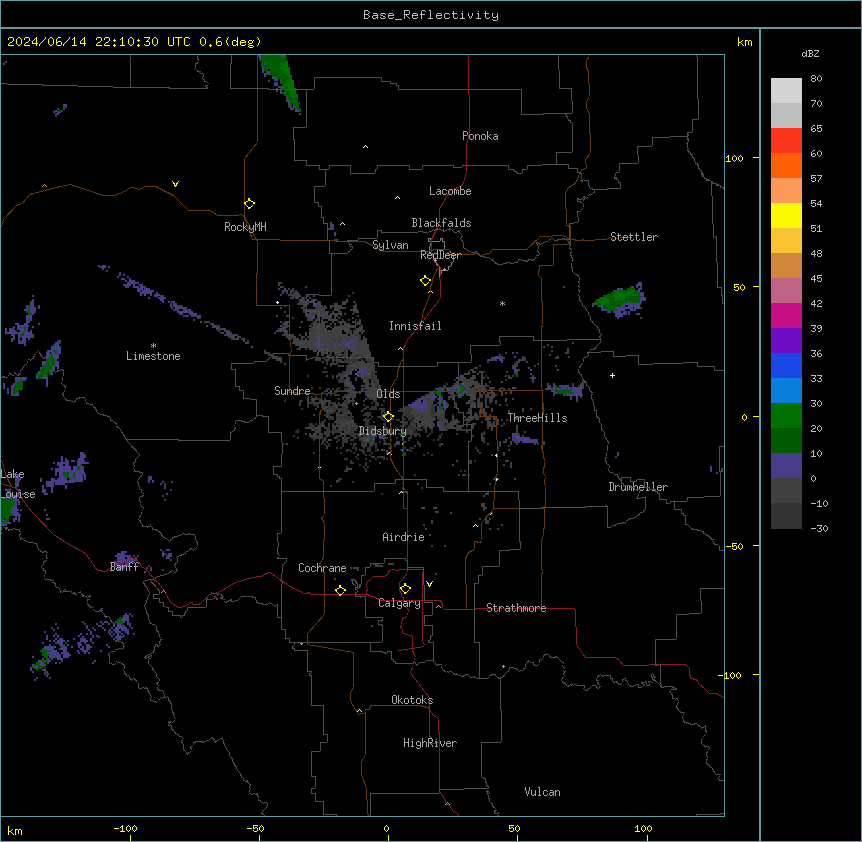Click the Okotoks label

[412, 700]
